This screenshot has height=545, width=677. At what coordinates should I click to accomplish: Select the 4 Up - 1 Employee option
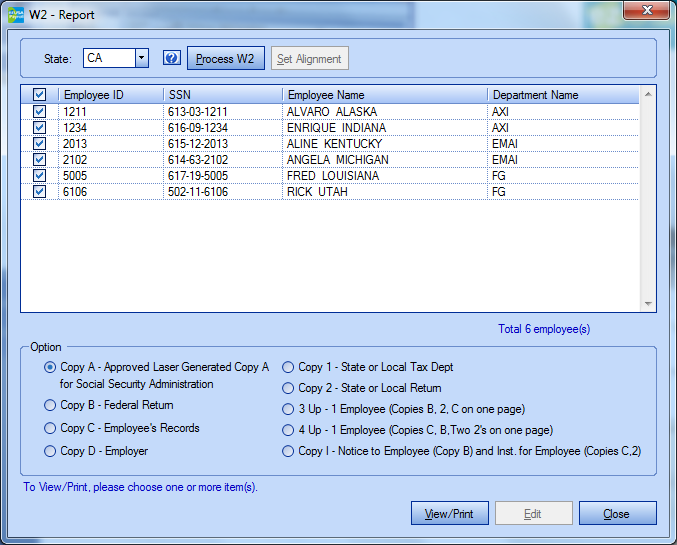(289, 430)
